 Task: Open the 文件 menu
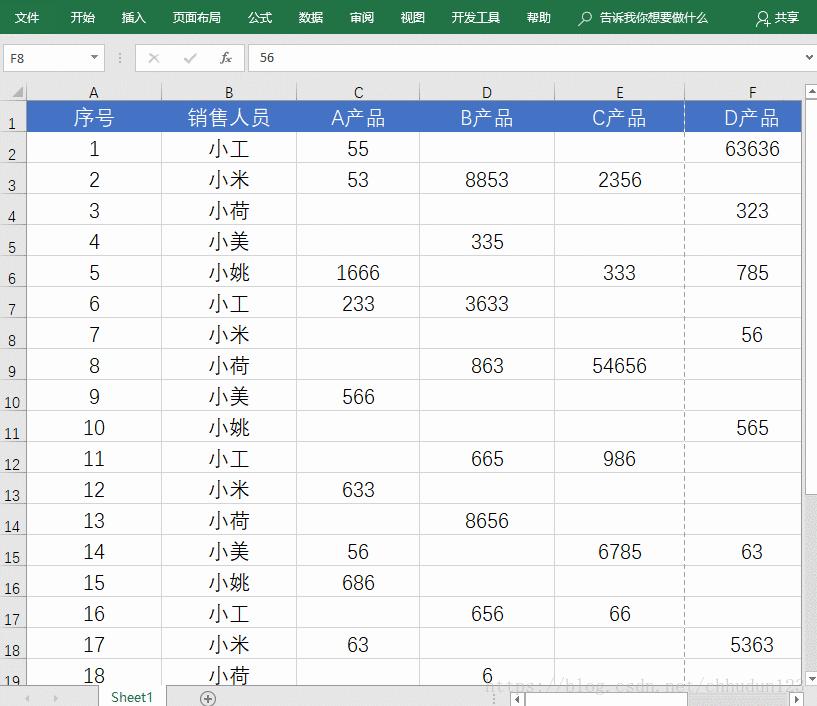27,17
